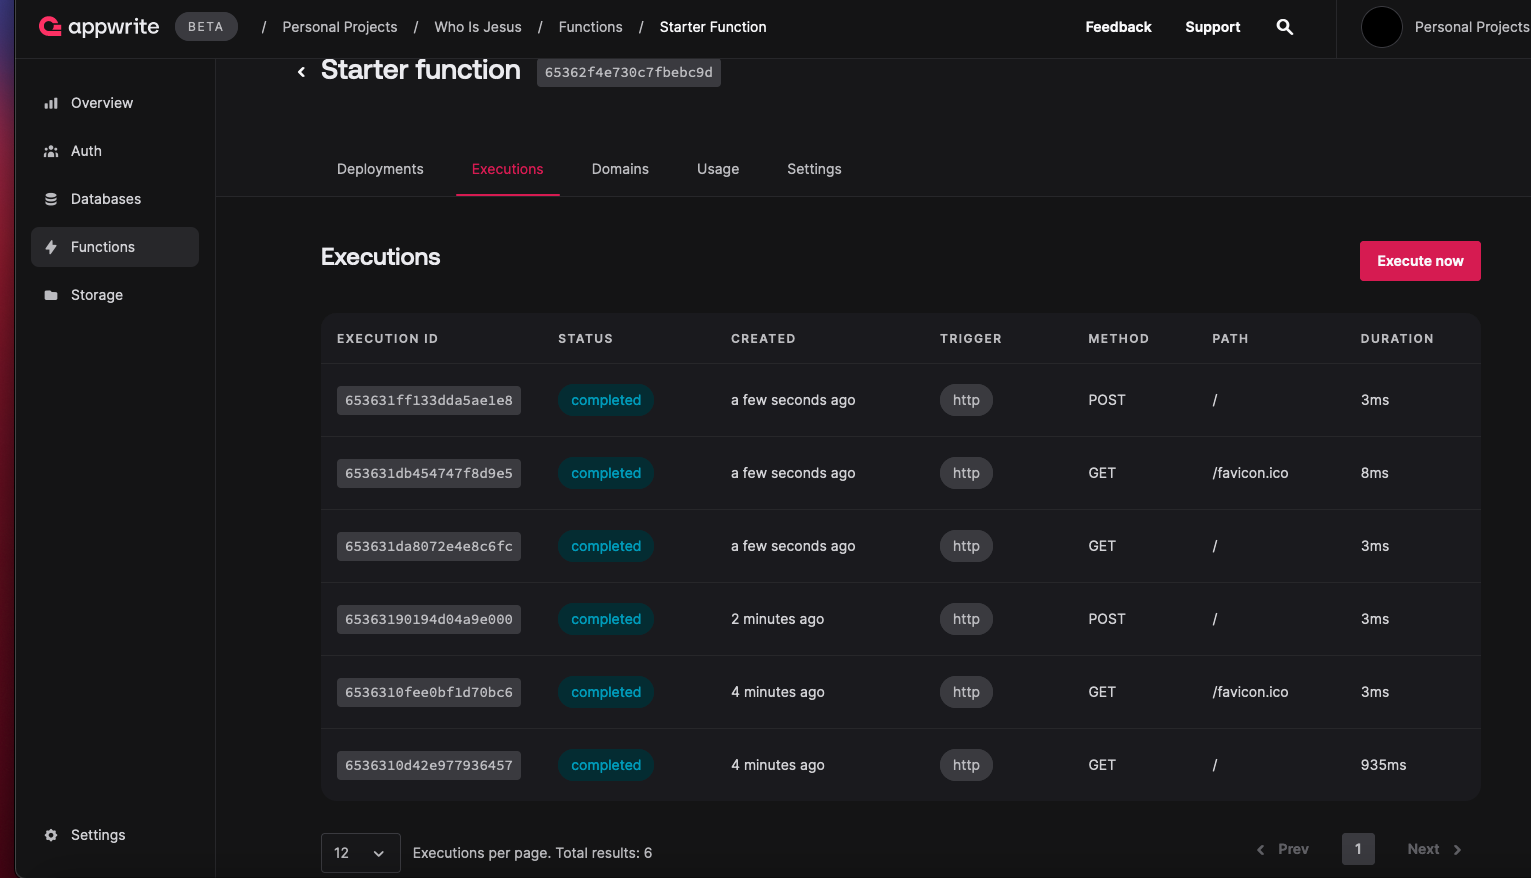Go to Next page of executions
This screenshot has width=1531, height=878.
1434,849
